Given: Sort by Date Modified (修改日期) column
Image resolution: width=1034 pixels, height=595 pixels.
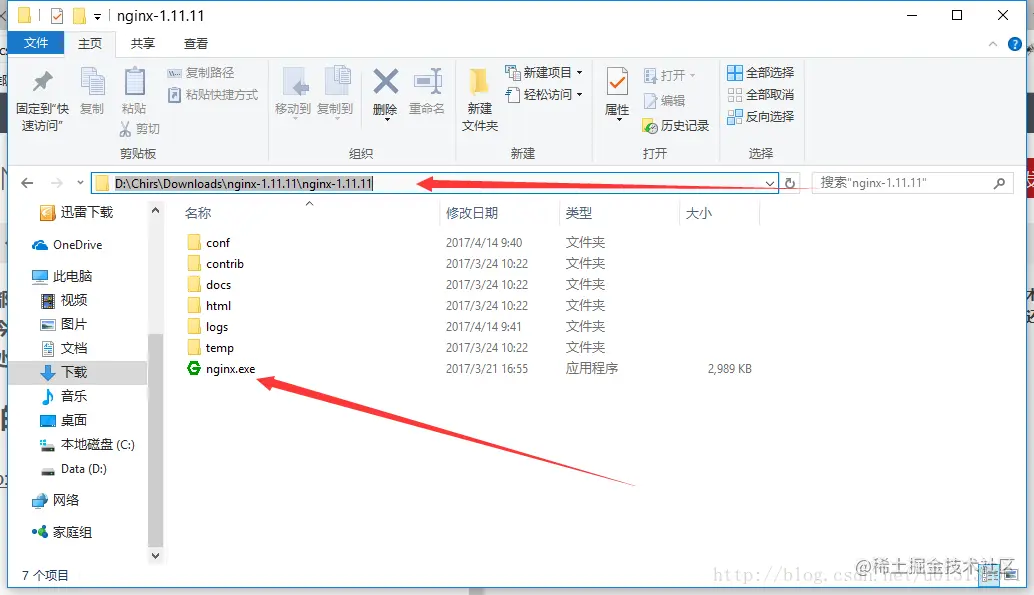Looking at the screenshot, I should point(471,213).
